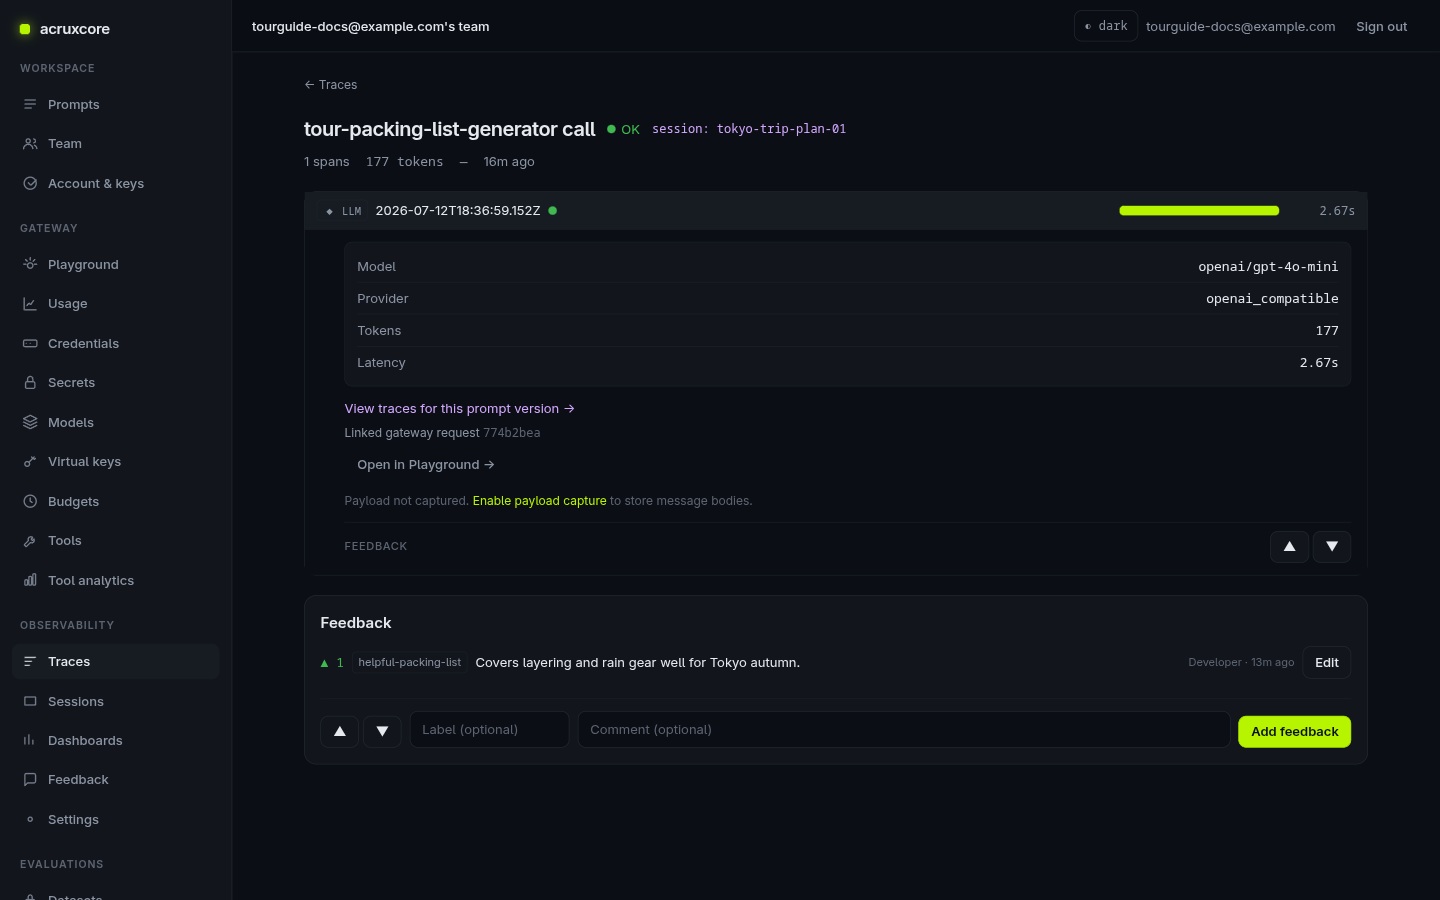
Task: Thumbs-up the LLM span feedback
Action: point(1289,547)
